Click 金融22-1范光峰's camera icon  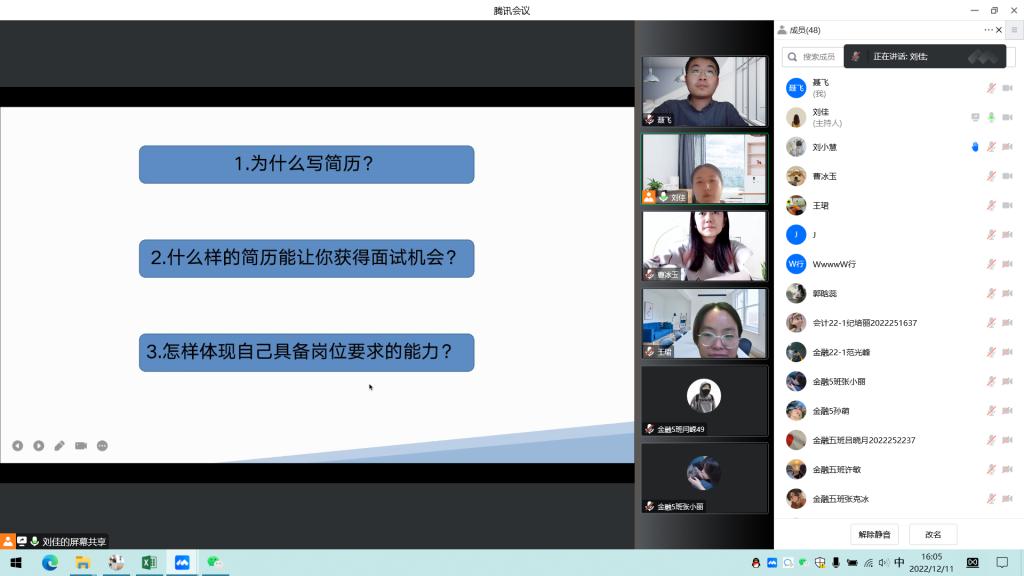point(1008,352)
